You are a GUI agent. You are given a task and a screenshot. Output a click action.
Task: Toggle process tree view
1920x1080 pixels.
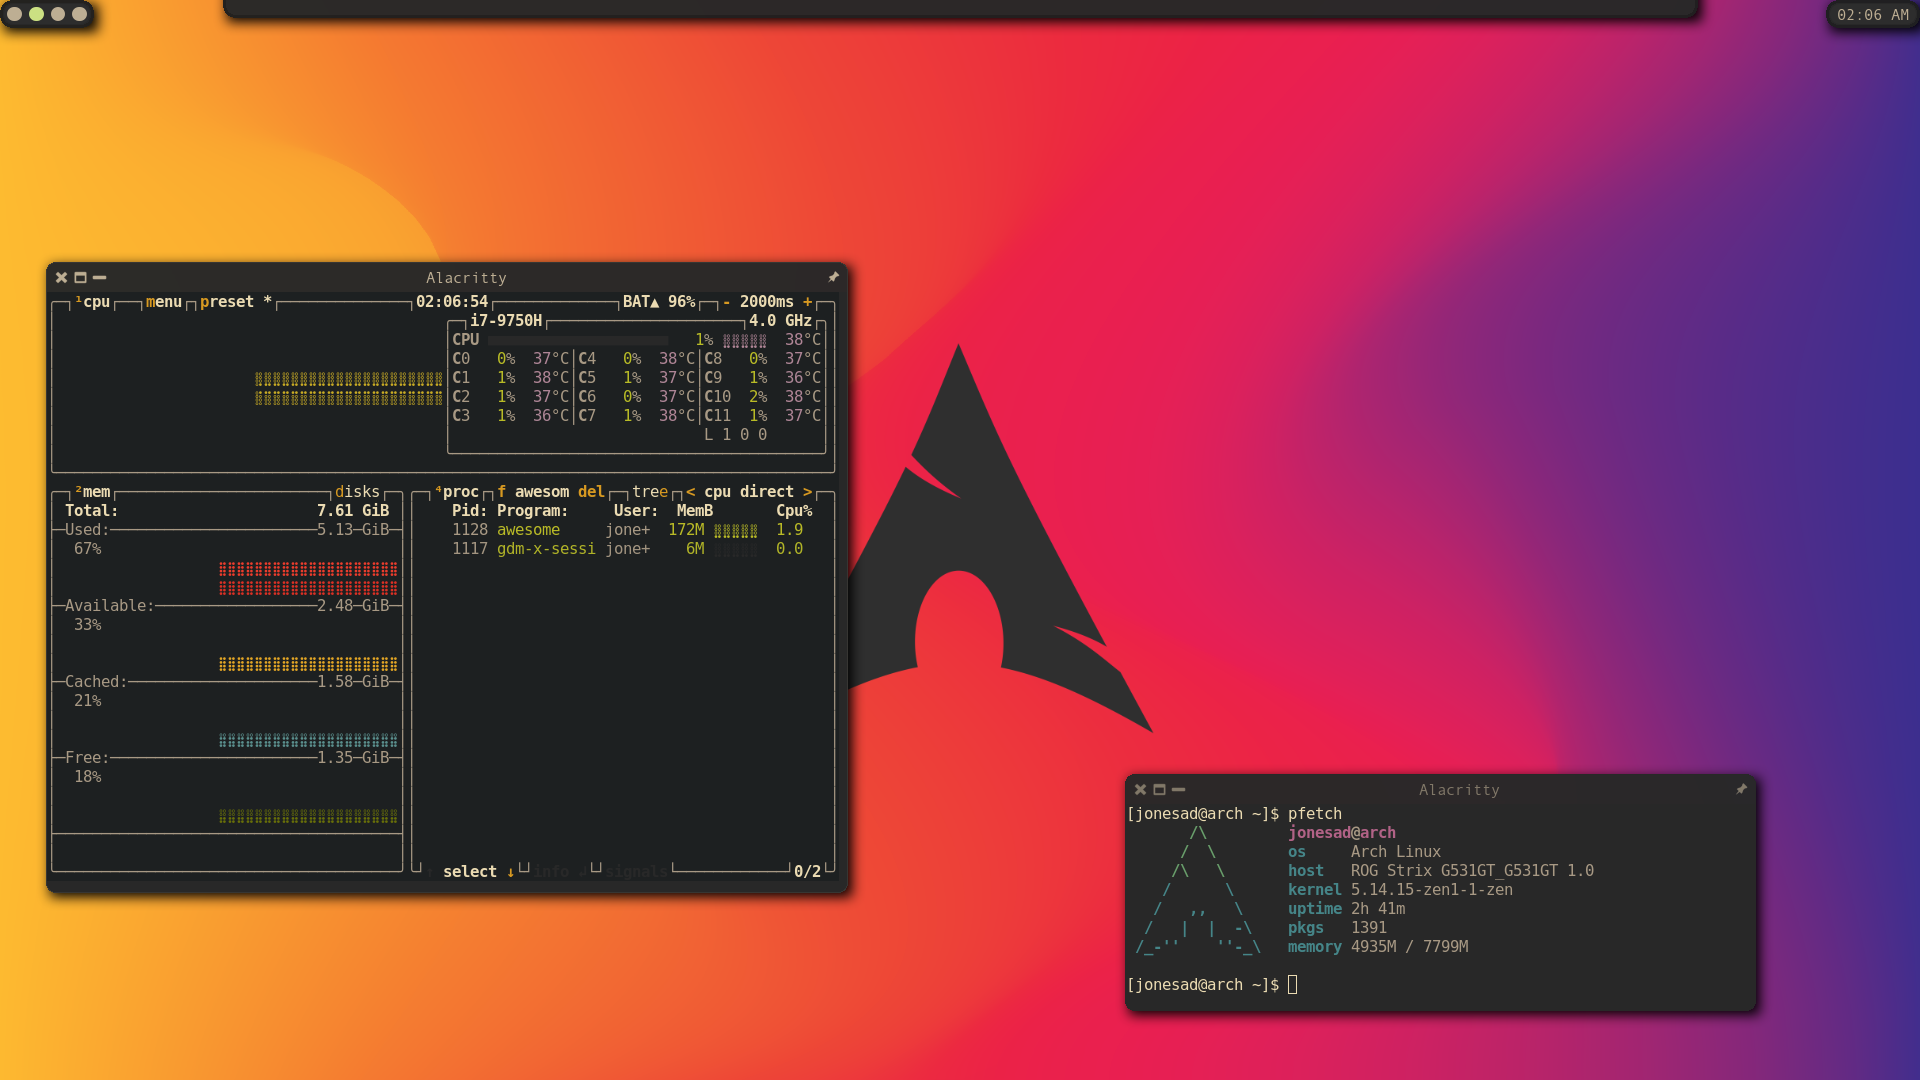click(x=649, y=492)
